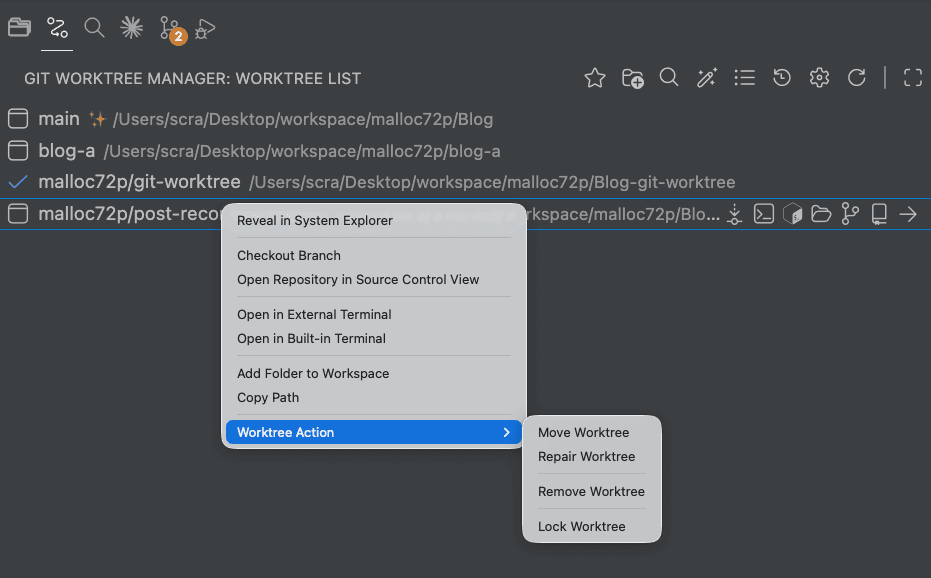Click the history clock icon in the toolbar

pyautogui.click(x=782, y=78)
